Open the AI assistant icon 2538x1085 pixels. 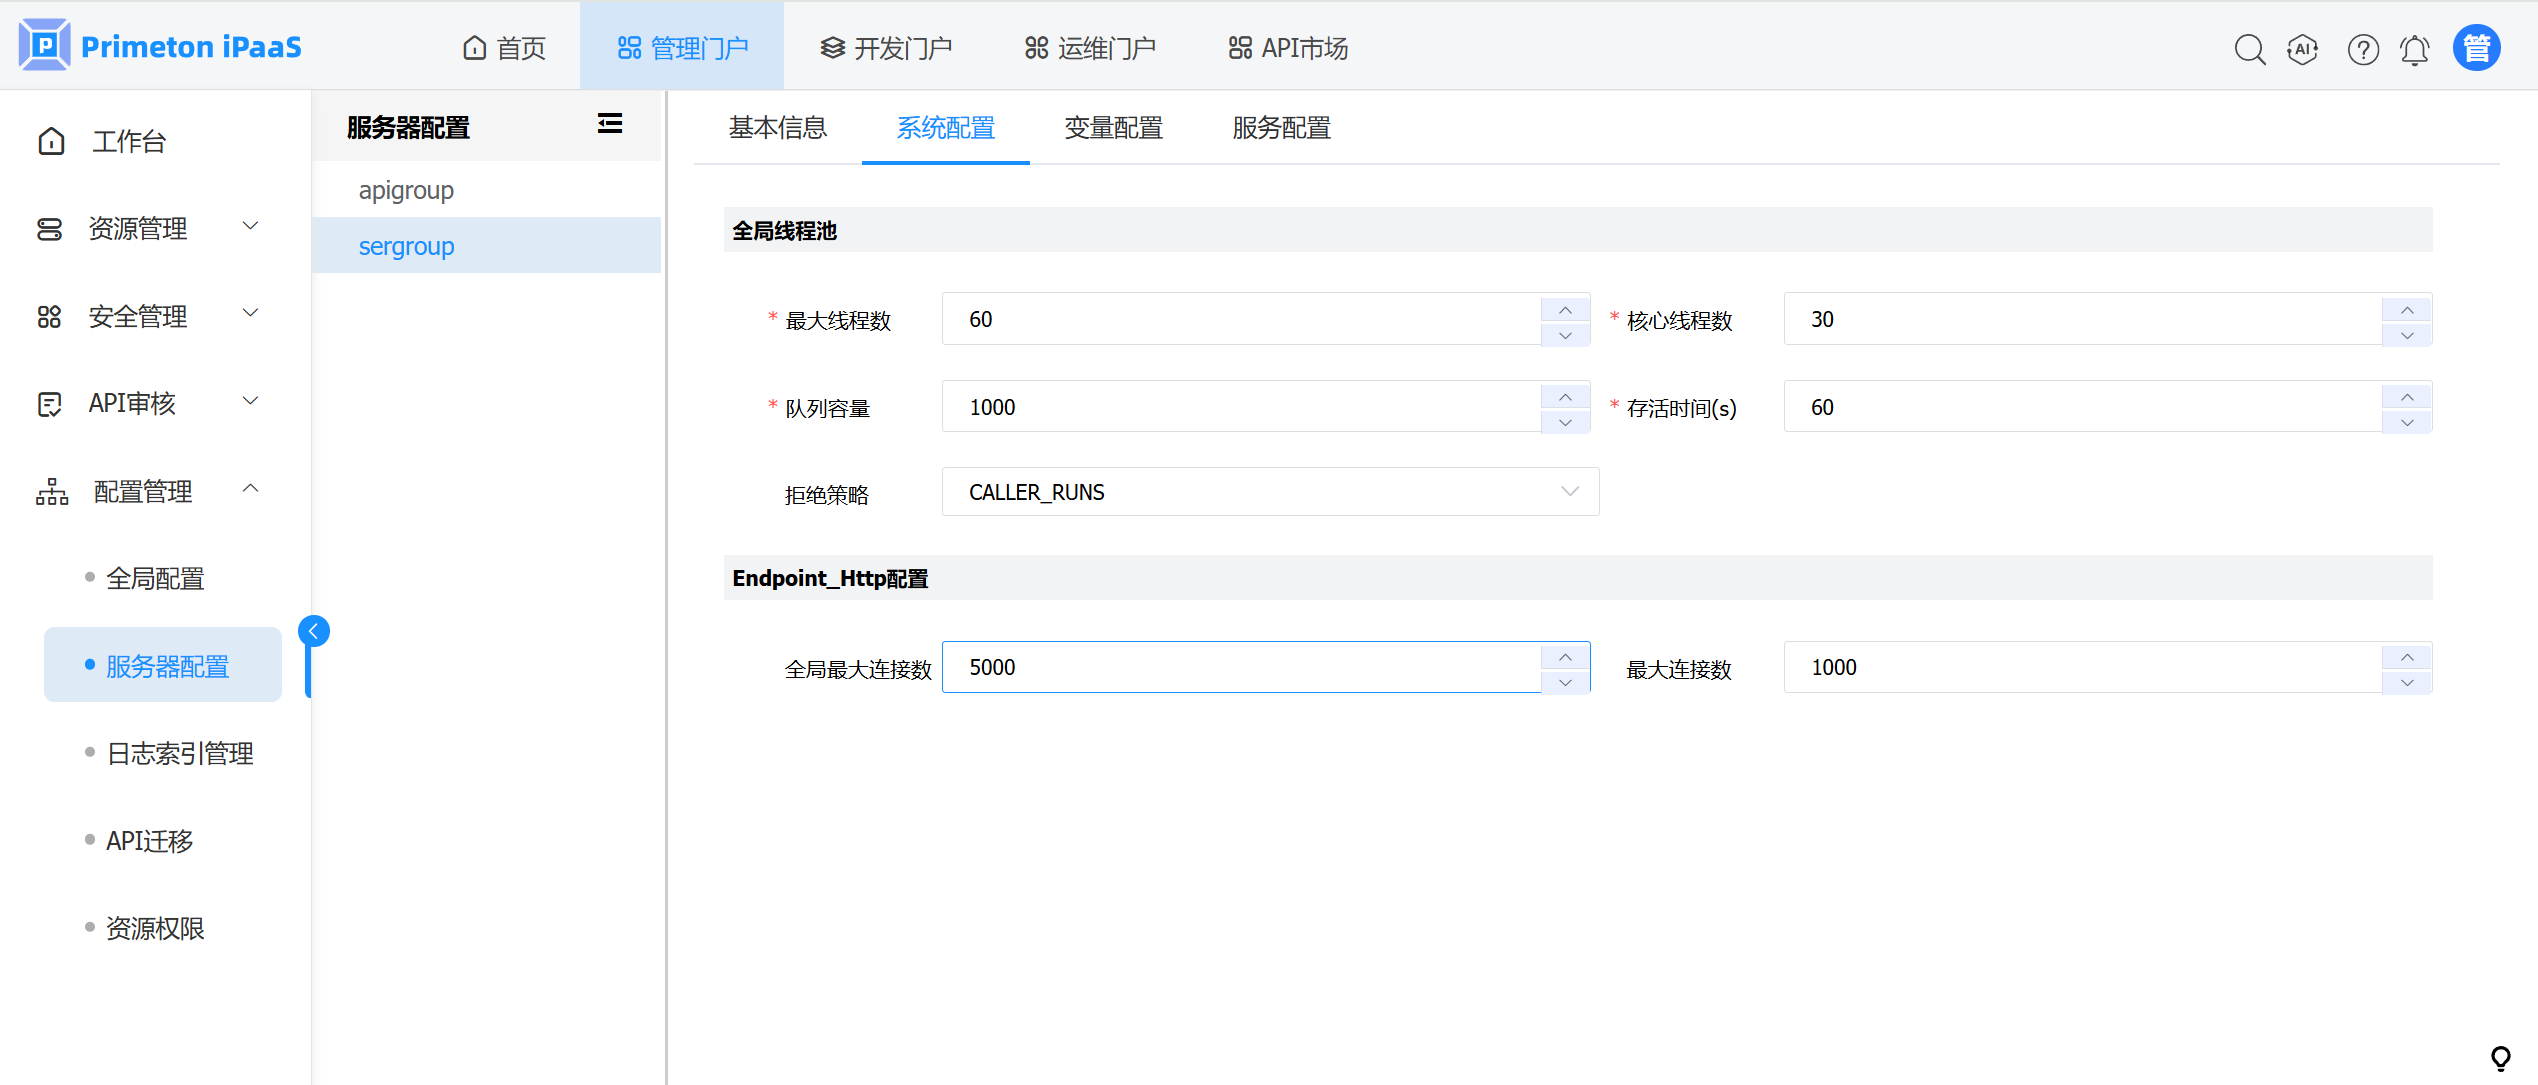pos(2302,49)
